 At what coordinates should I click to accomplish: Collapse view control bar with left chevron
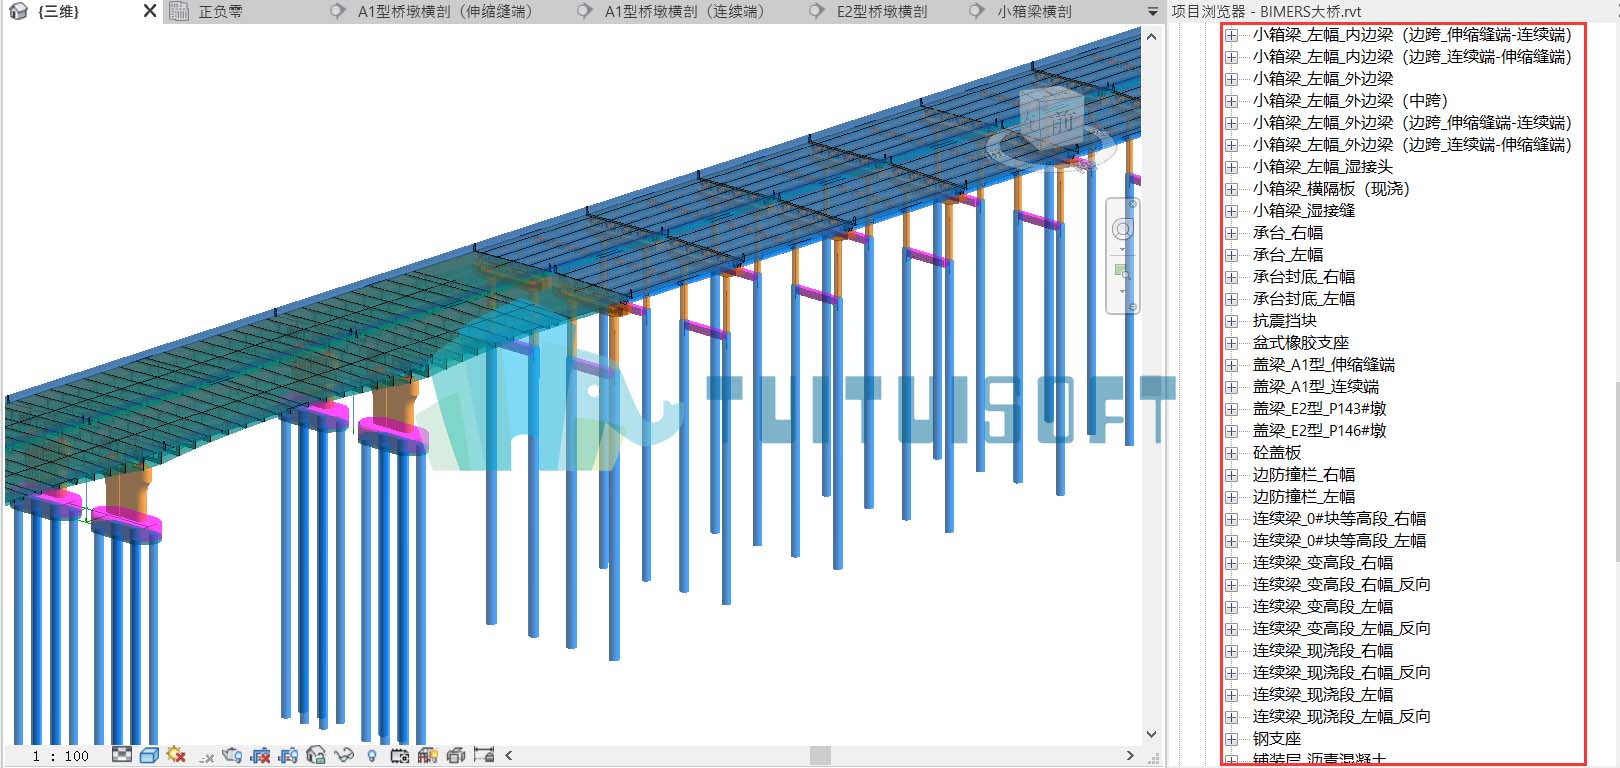(x=509, y=755)
